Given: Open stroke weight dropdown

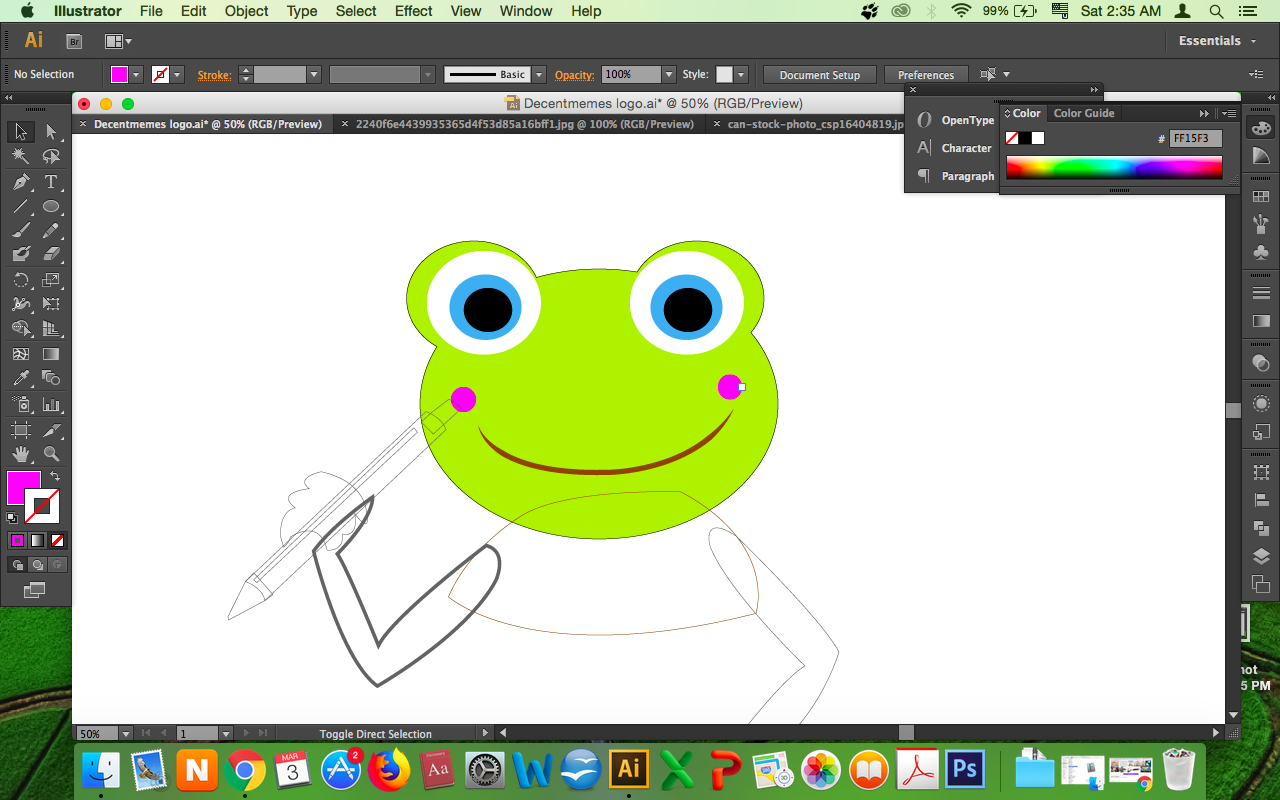Looking at the screenshot, I should [x=314, y=75].
